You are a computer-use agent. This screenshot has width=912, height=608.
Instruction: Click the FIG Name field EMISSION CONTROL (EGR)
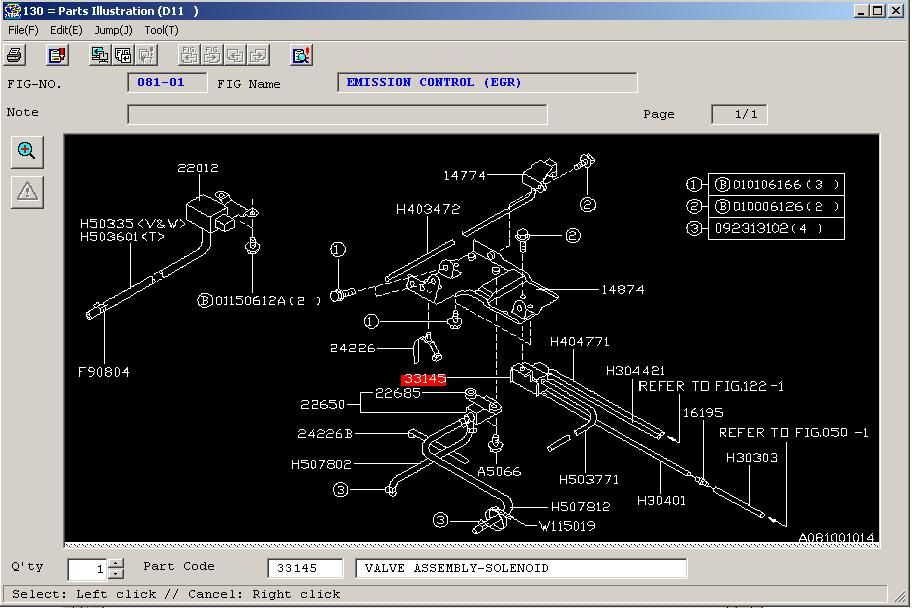pyautogui.click(x=487, y=83)
